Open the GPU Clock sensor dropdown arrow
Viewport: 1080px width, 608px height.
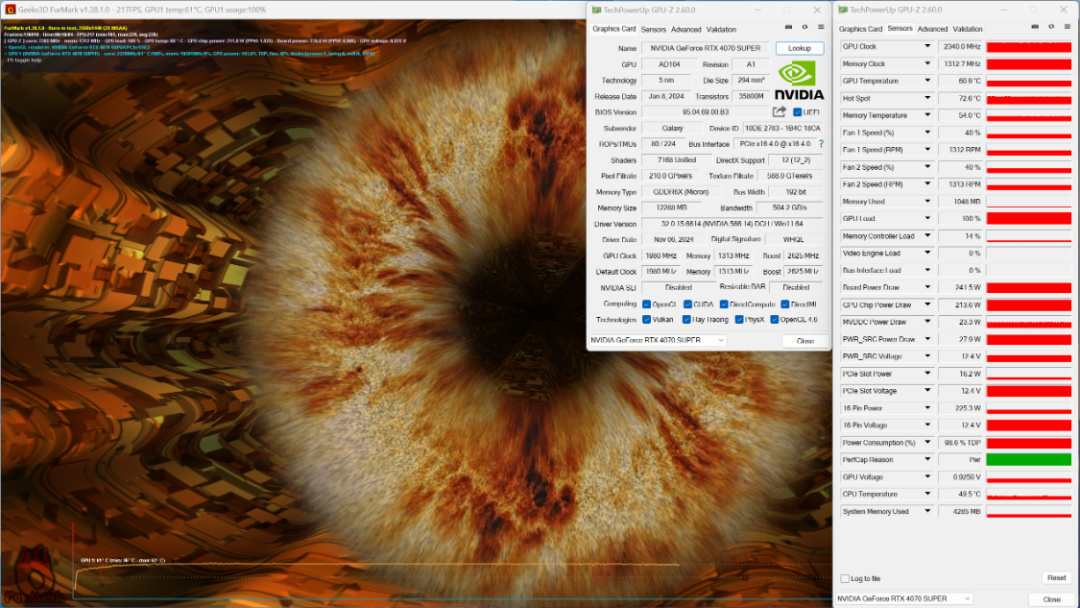pyautogui.click(x=927, y=46)
